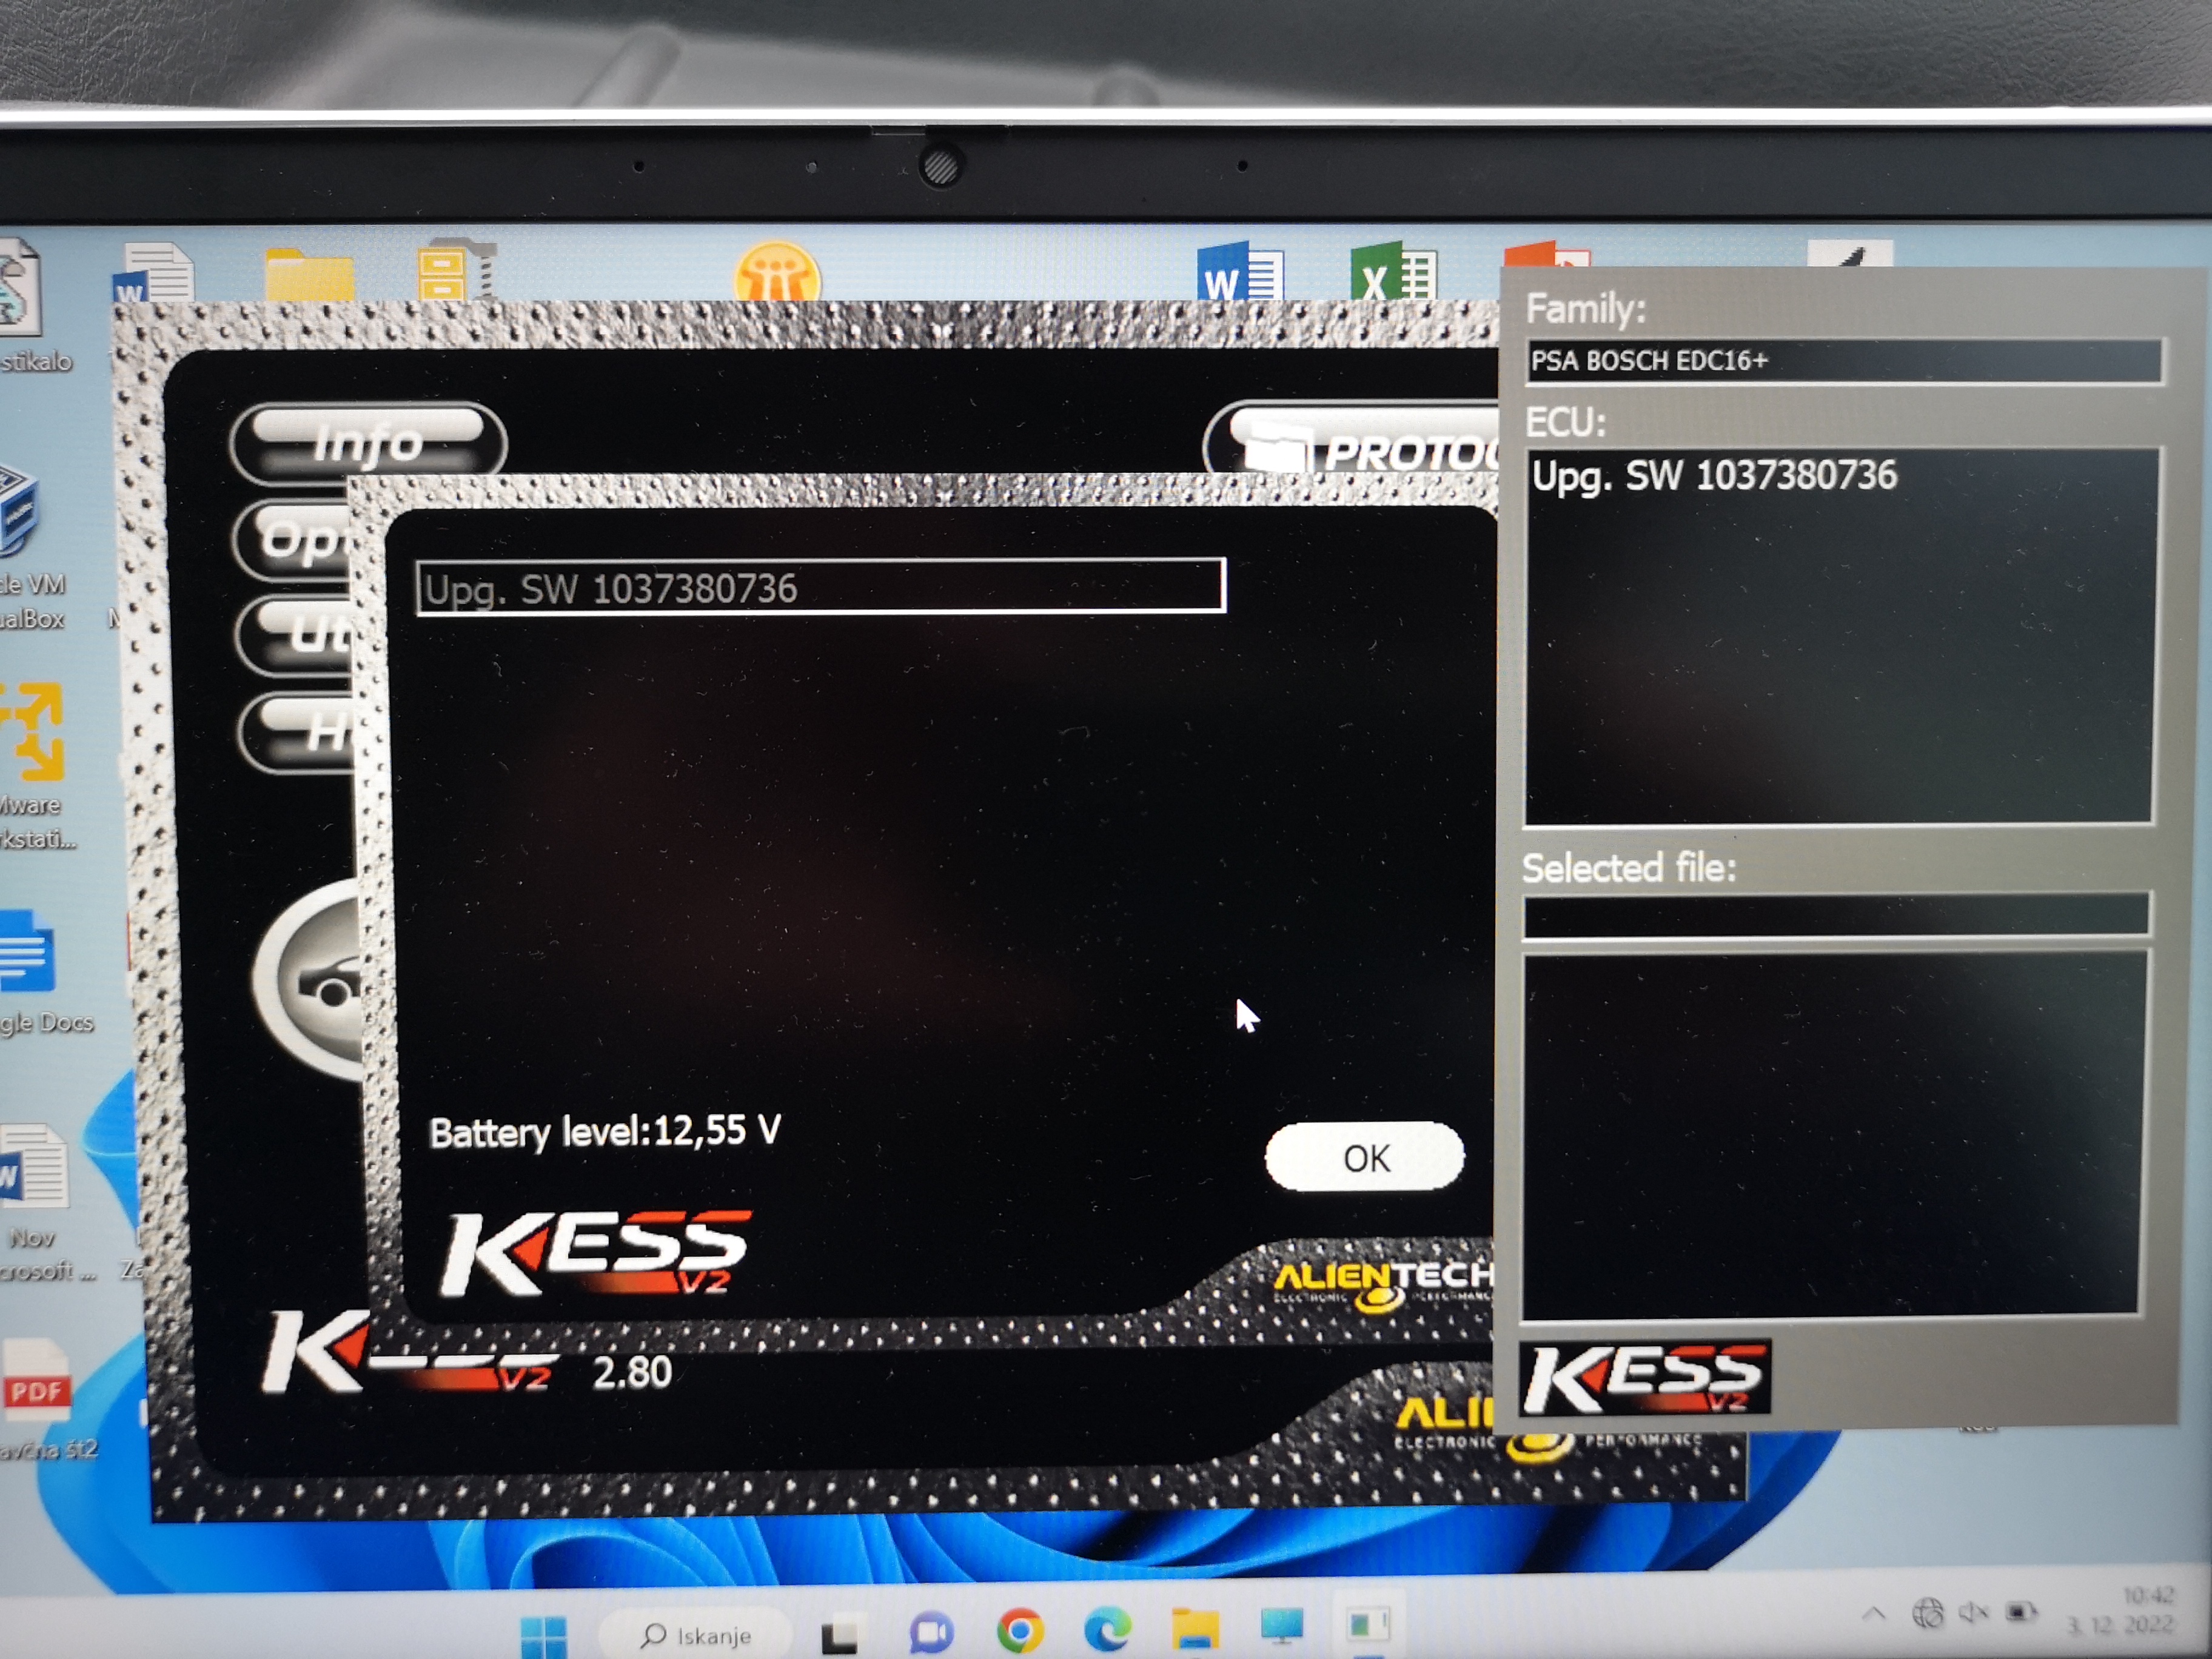Open the network globe tray icon
This screenshot has height=1659, width=2212.
click(x=1928, y=1612)
